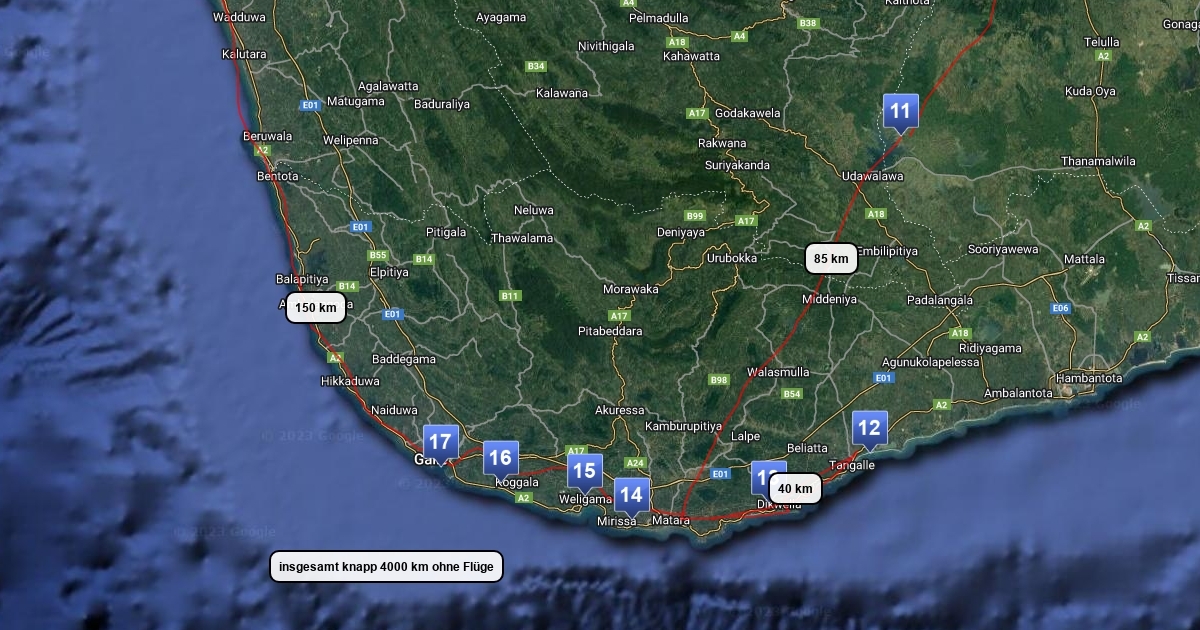Viewport: 1200px width, 630px height.
Task: Click the 85 km distance label
Action: tap(831, 259)
